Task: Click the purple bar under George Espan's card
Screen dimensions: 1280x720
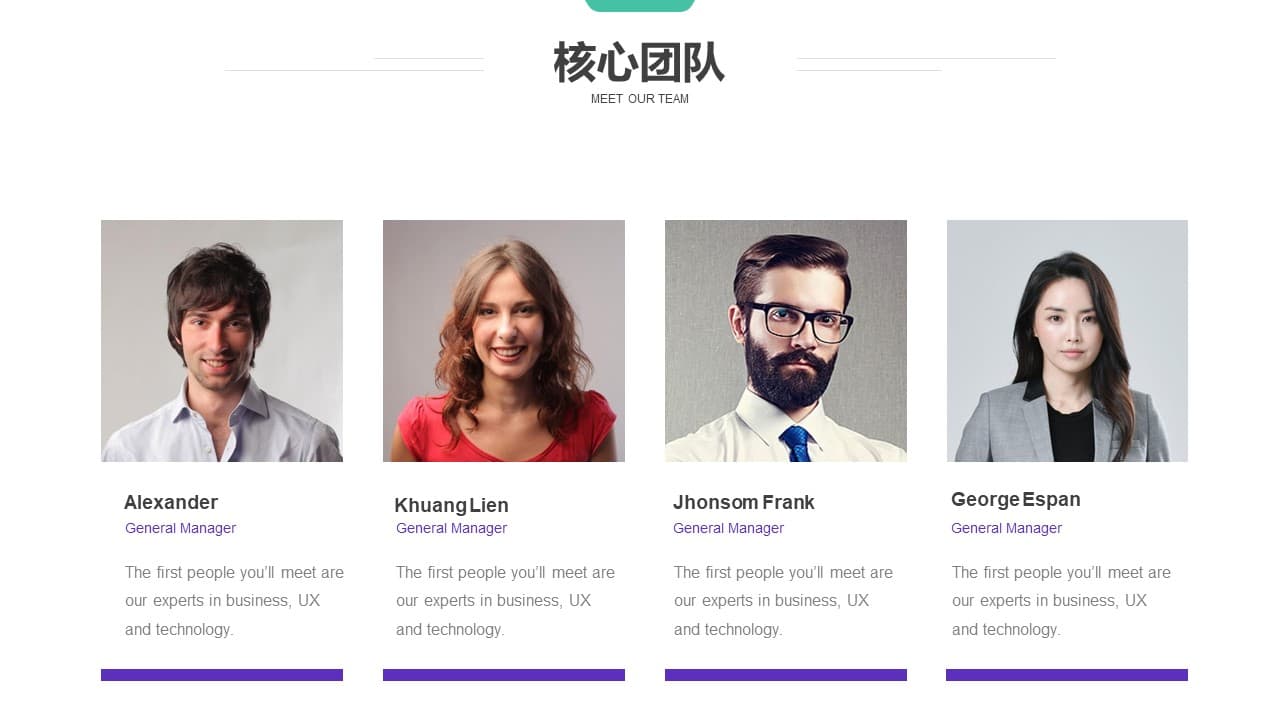Action: pyautogui.click(x=1067, y=675)
